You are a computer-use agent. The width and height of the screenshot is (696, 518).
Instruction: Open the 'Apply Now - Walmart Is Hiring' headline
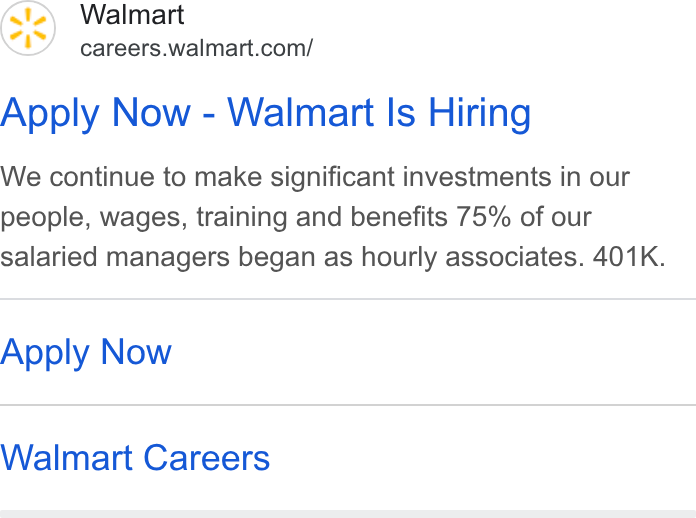click(265, 114)
